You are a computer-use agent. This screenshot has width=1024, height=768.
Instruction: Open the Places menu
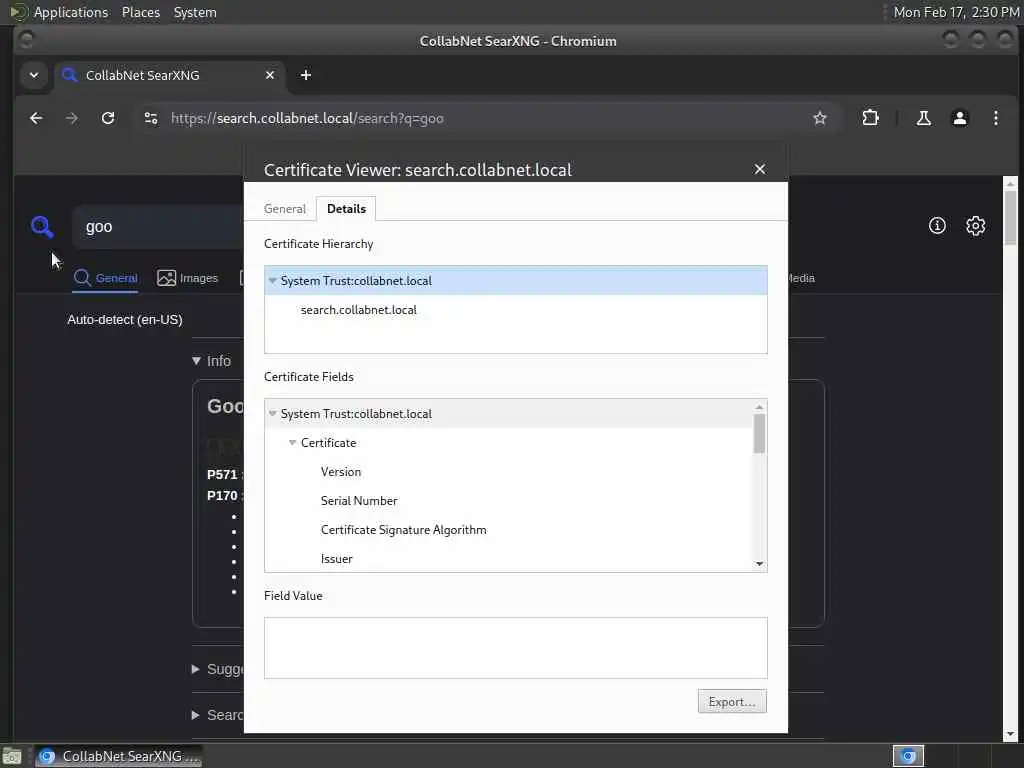pyautogui.click(x=141, y=12)
